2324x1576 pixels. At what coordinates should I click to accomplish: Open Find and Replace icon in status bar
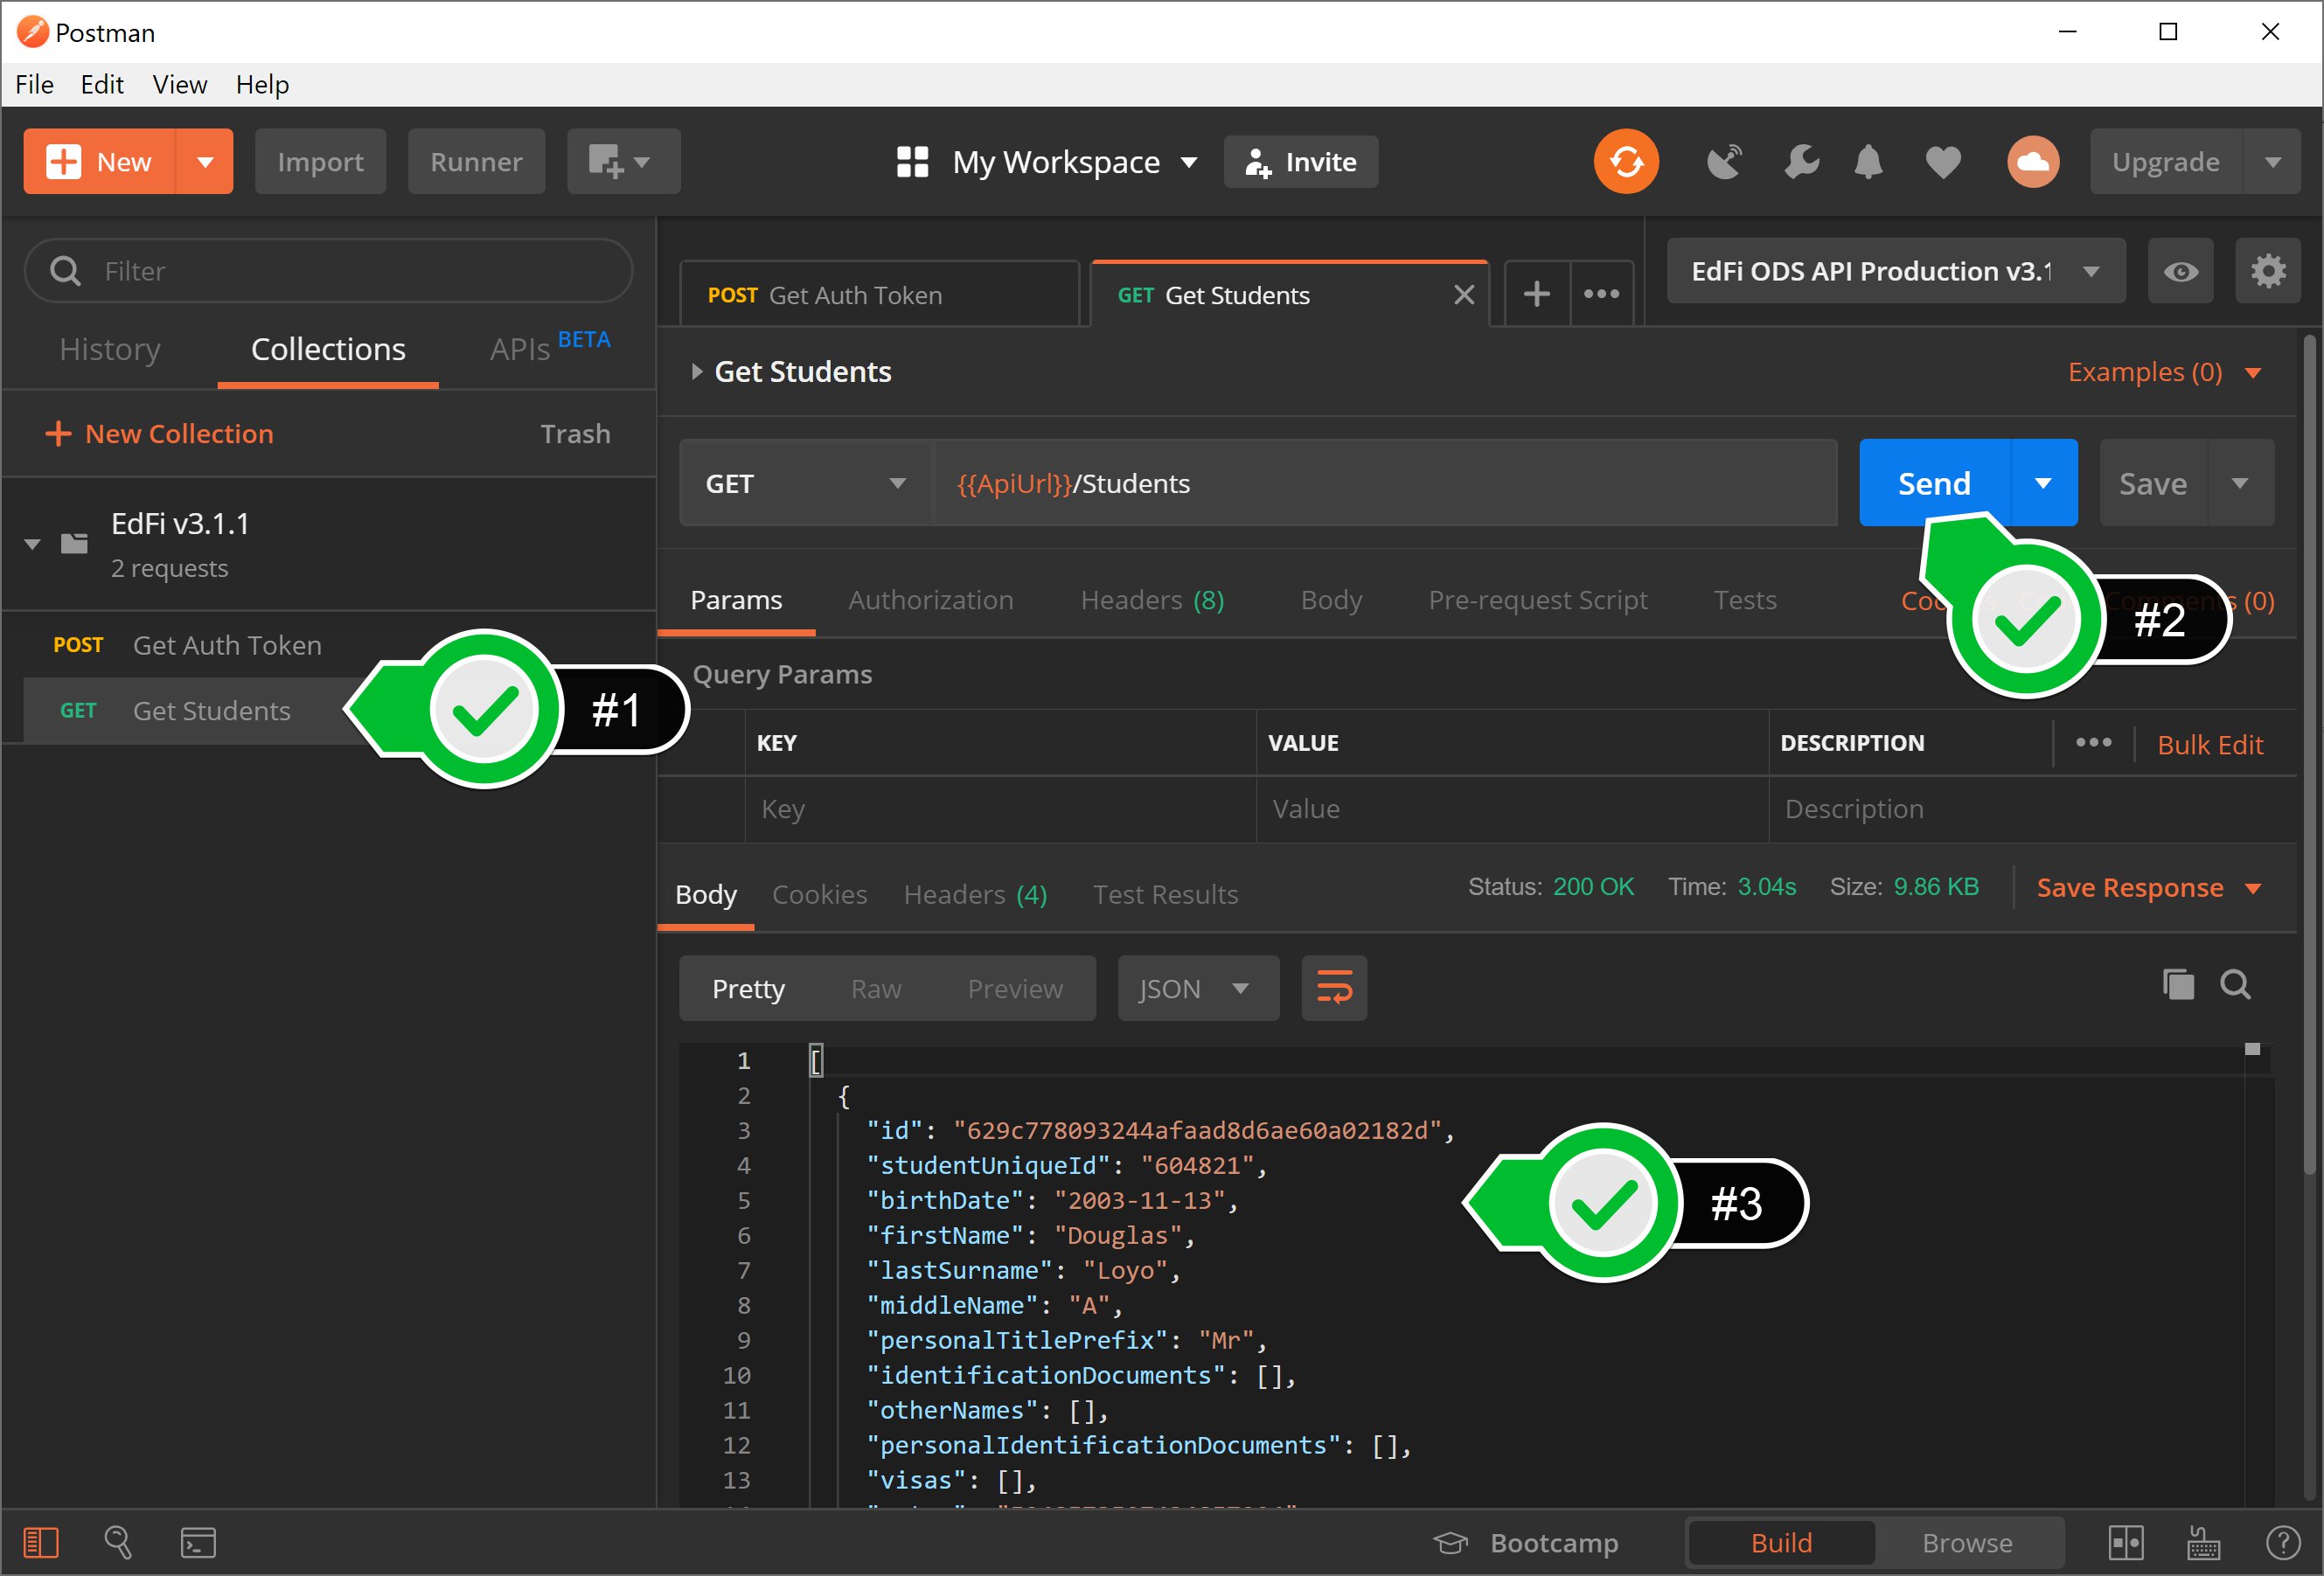click(118, 1542)
